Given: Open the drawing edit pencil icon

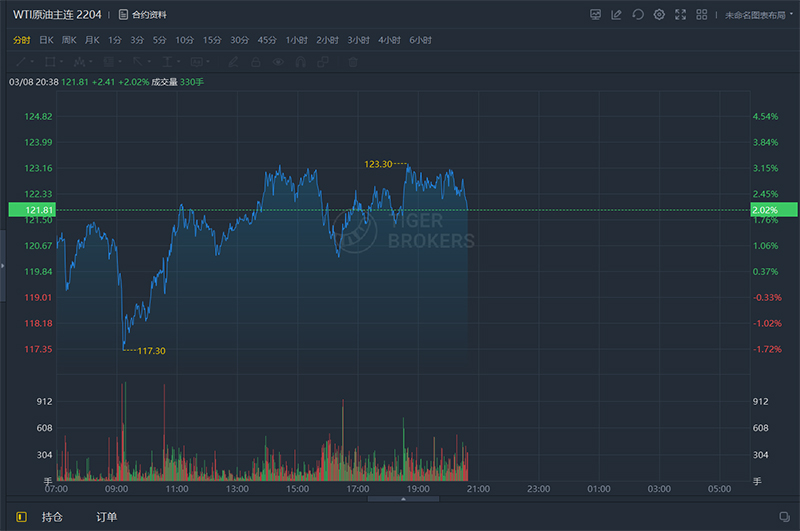Looking at the screenshot, I should (617, 15).
